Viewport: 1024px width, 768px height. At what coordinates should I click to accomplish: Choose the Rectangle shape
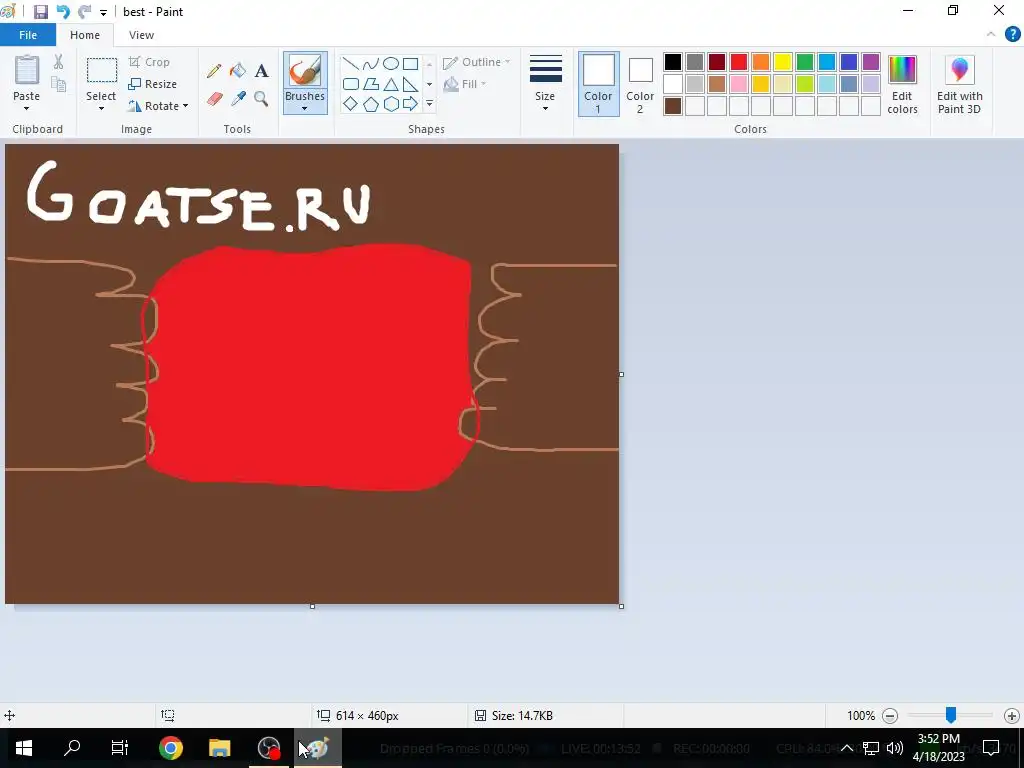coord(410,63)
